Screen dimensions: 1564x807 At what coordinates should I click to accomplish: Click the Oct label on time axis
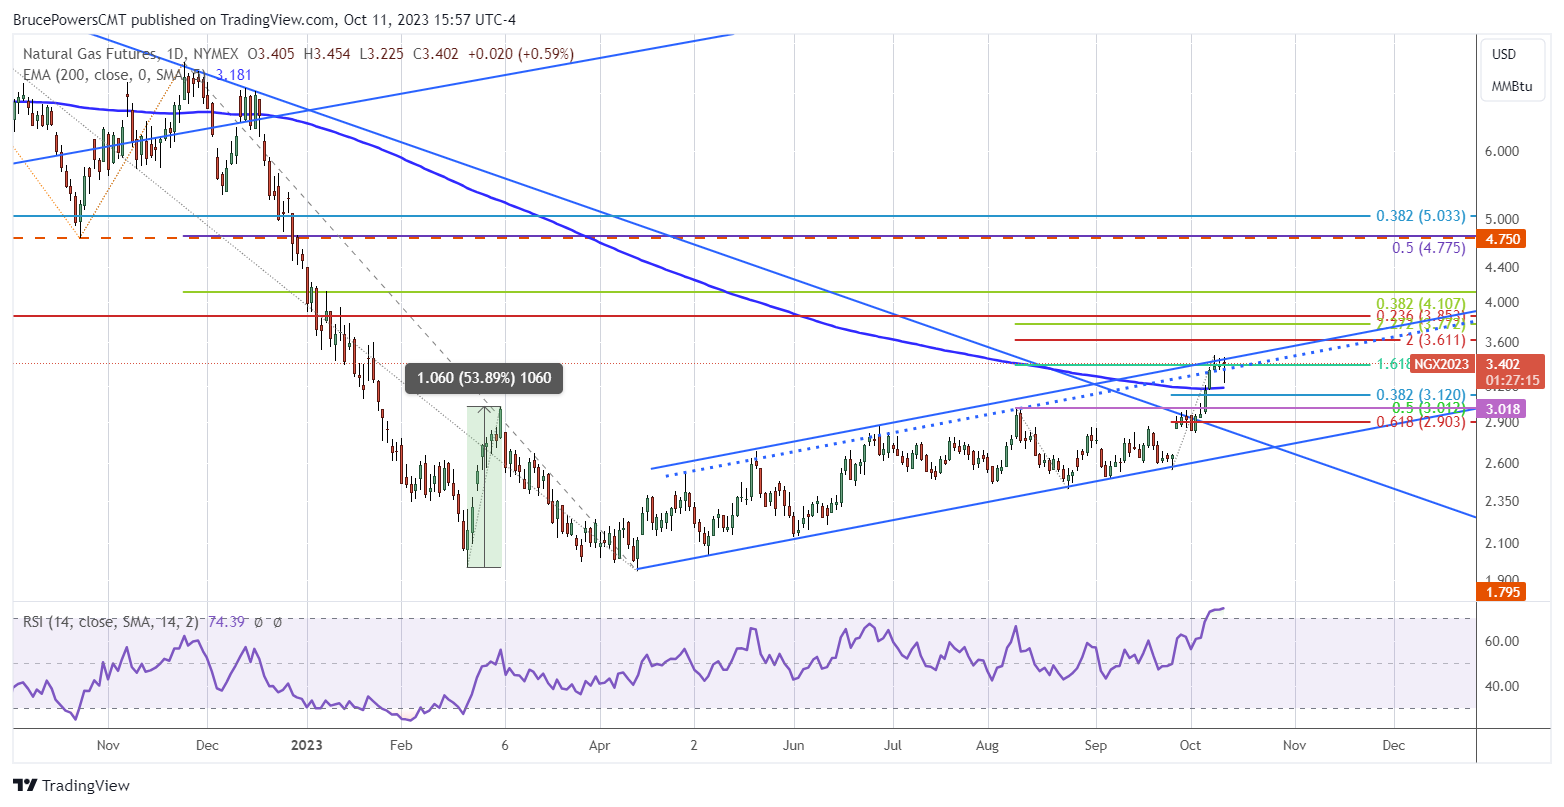click(x=1190, y=745)
